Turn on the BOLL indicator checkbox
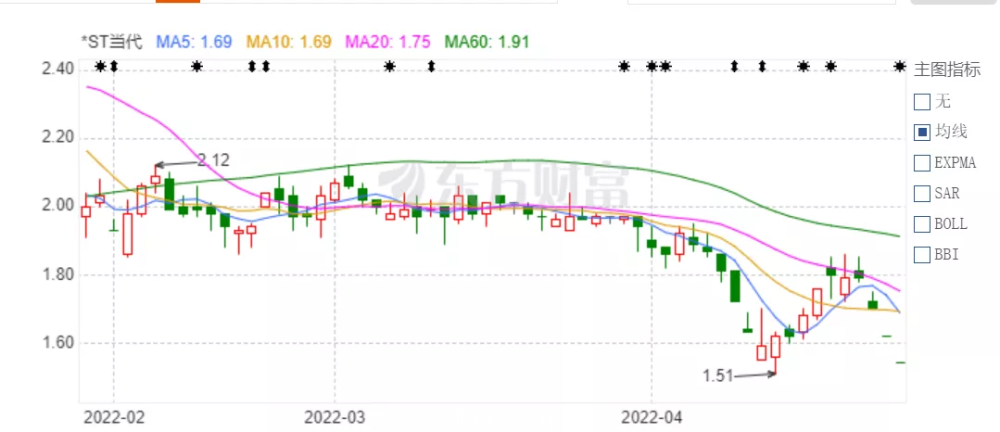Image resolution: width=1000 pixels, height=432 pixels. tap(922, 224)
